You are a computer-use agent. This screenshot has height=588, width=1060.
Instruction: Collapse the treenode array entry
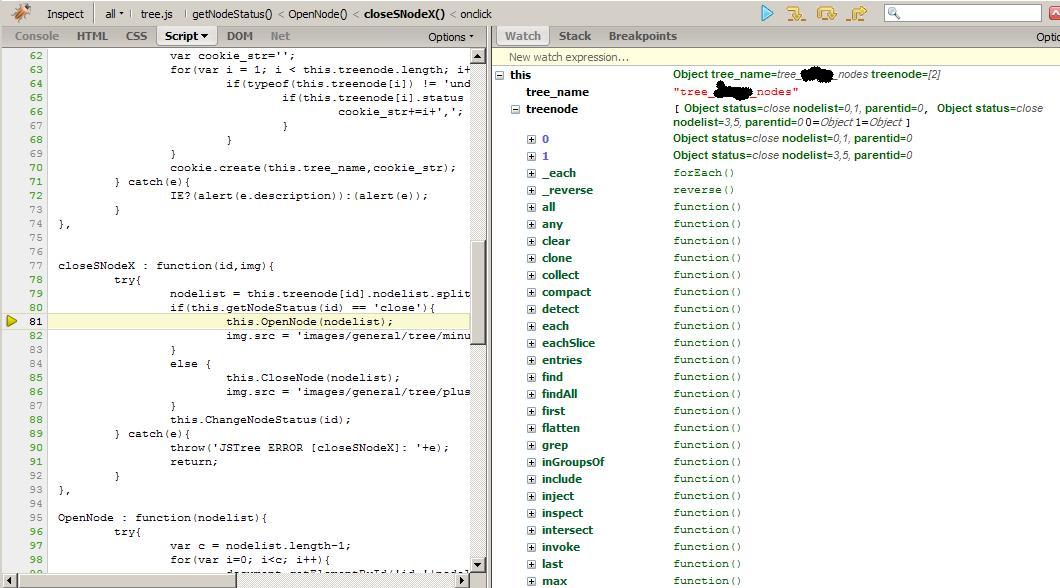coord(516,109)
